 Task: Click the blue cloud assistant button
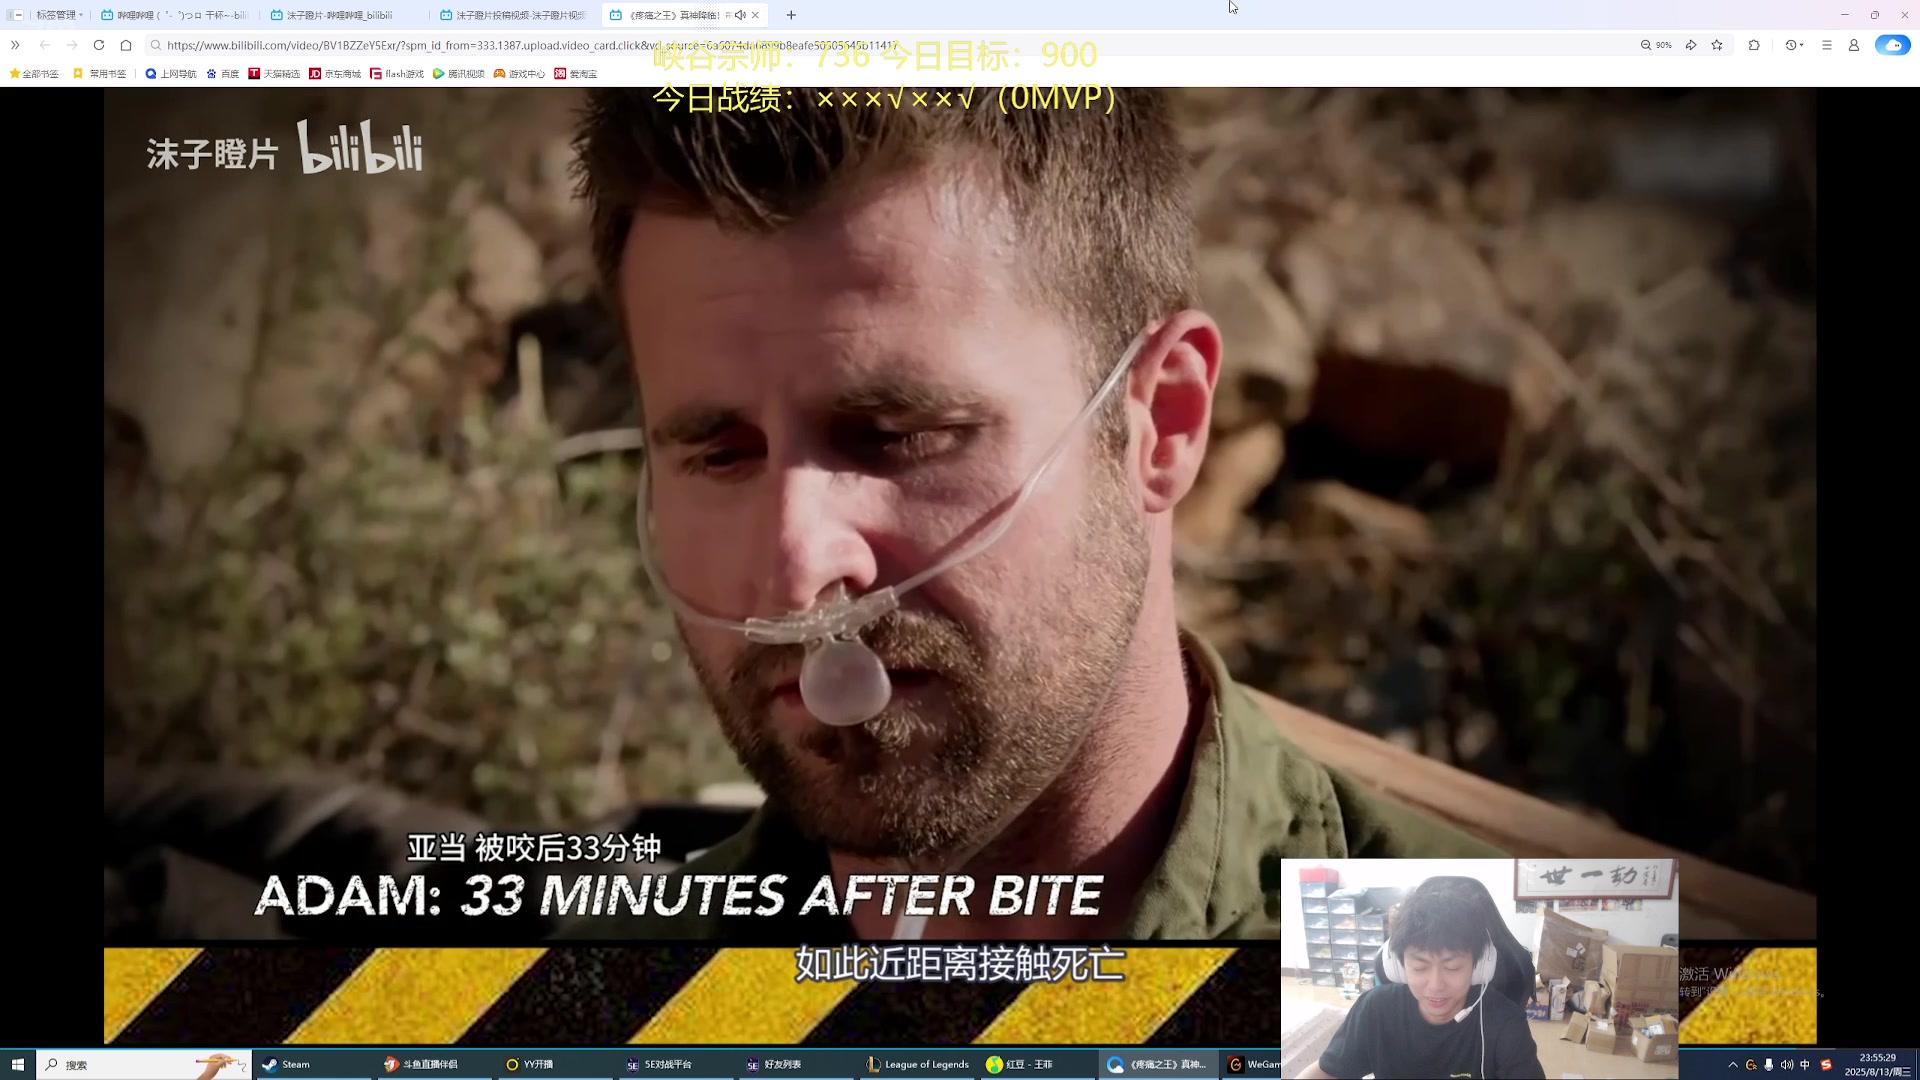[1892, 45]
